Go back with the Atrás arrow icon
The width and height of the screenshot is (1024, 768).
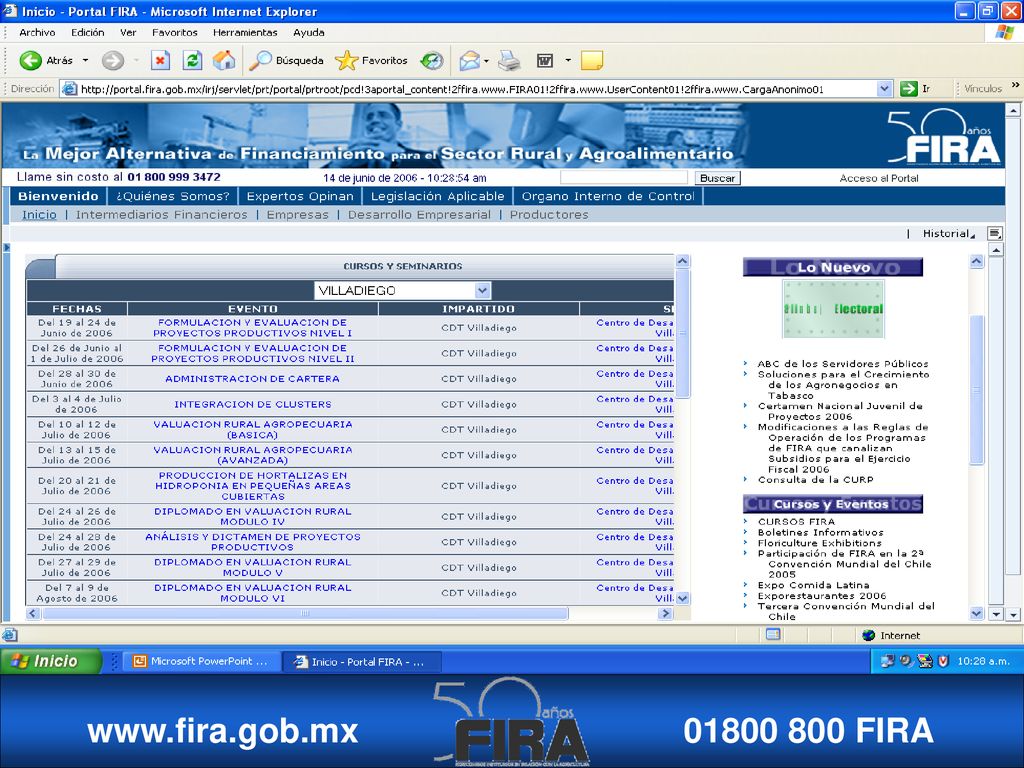(30, 61)
